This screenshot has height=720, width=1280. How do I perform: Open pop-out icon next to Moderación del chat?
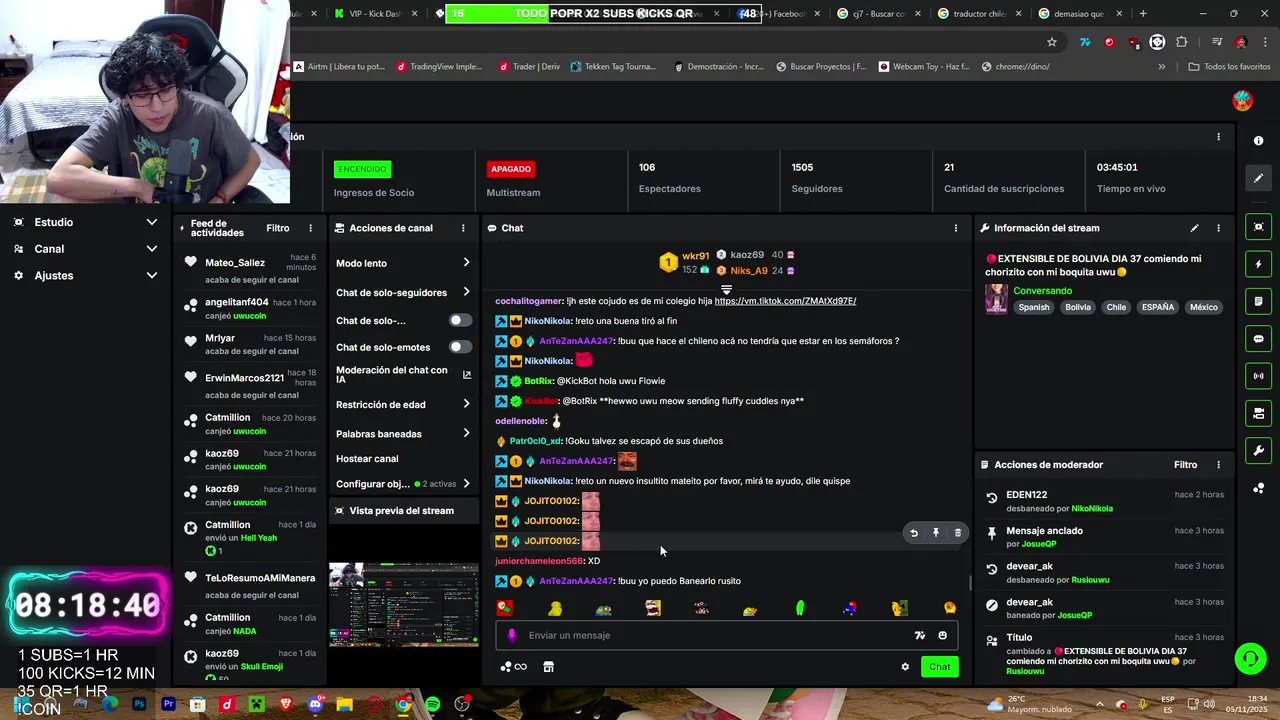pos(466,375)
